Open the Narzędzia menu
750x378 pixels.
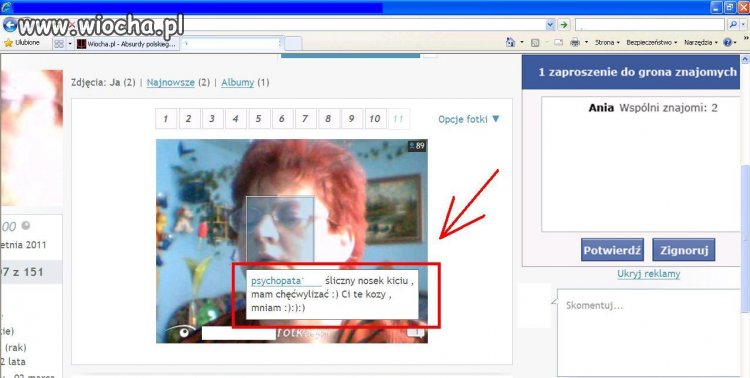[701, 43]
